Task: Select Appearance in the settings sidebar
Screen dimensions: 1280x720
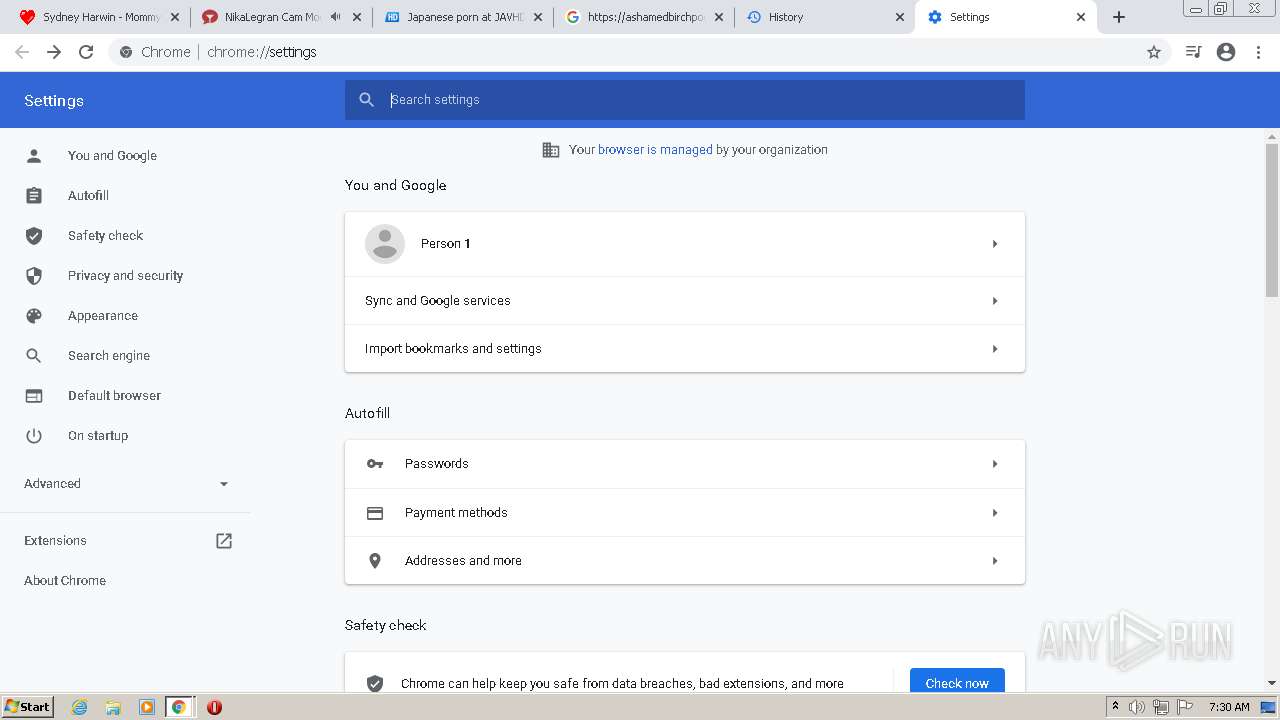Action: (x=103, y=316)
